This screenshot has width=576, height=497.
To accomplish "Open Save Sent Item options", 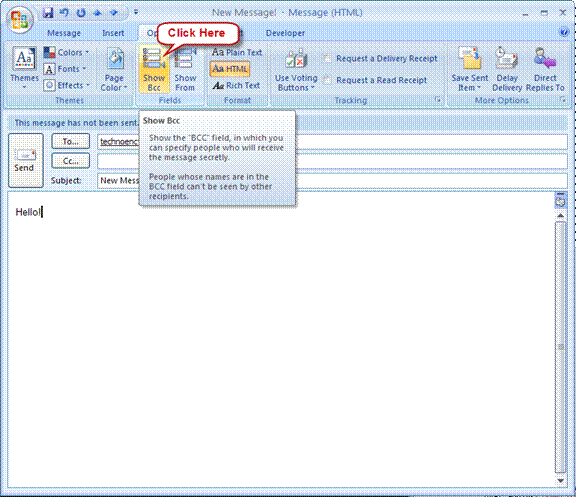I will pyautogui.click(x=470, y=69).
